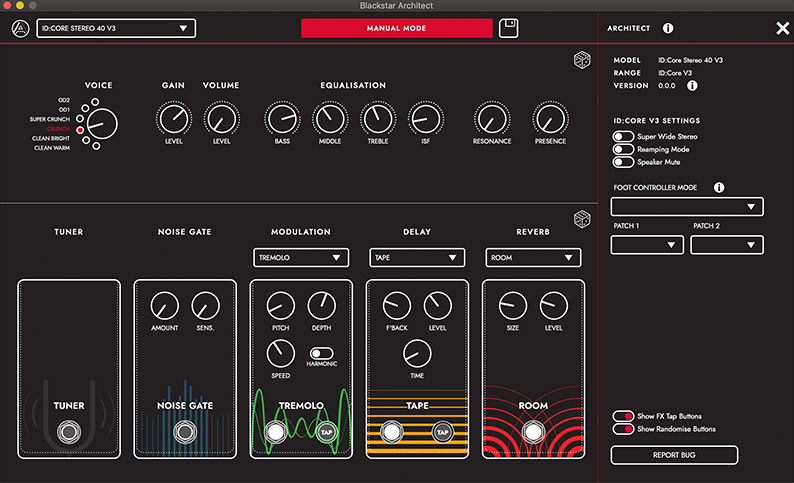
Task: Click the Blackstar logo icon at top left
Action: [x=18, y=28]
